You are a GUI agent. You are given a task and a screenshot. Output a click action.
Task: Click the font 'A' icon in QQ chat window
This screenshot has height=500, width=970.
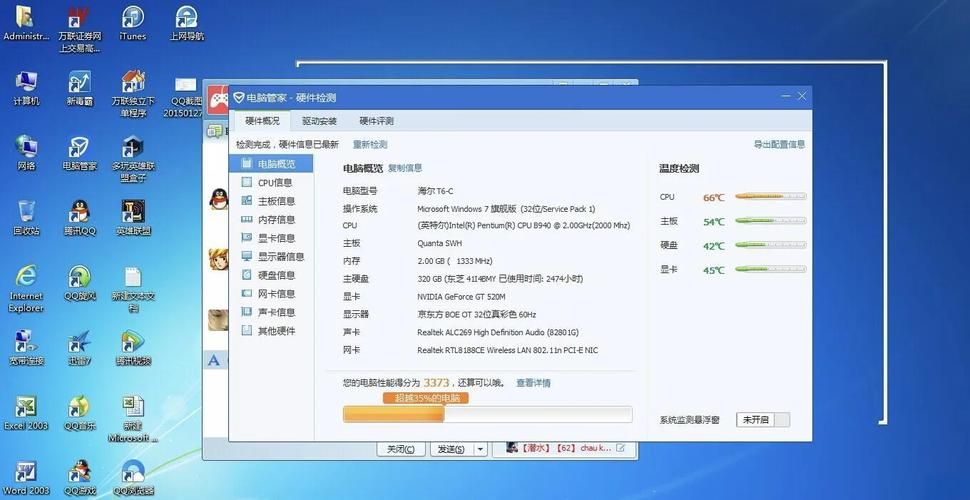(214, 361)
